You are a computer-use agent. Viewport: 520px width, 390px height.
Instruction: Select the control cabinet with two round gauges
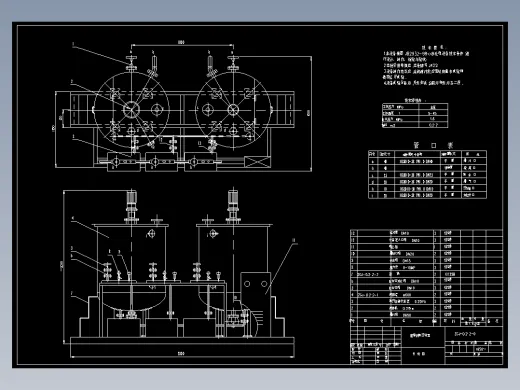pos(256,304)
